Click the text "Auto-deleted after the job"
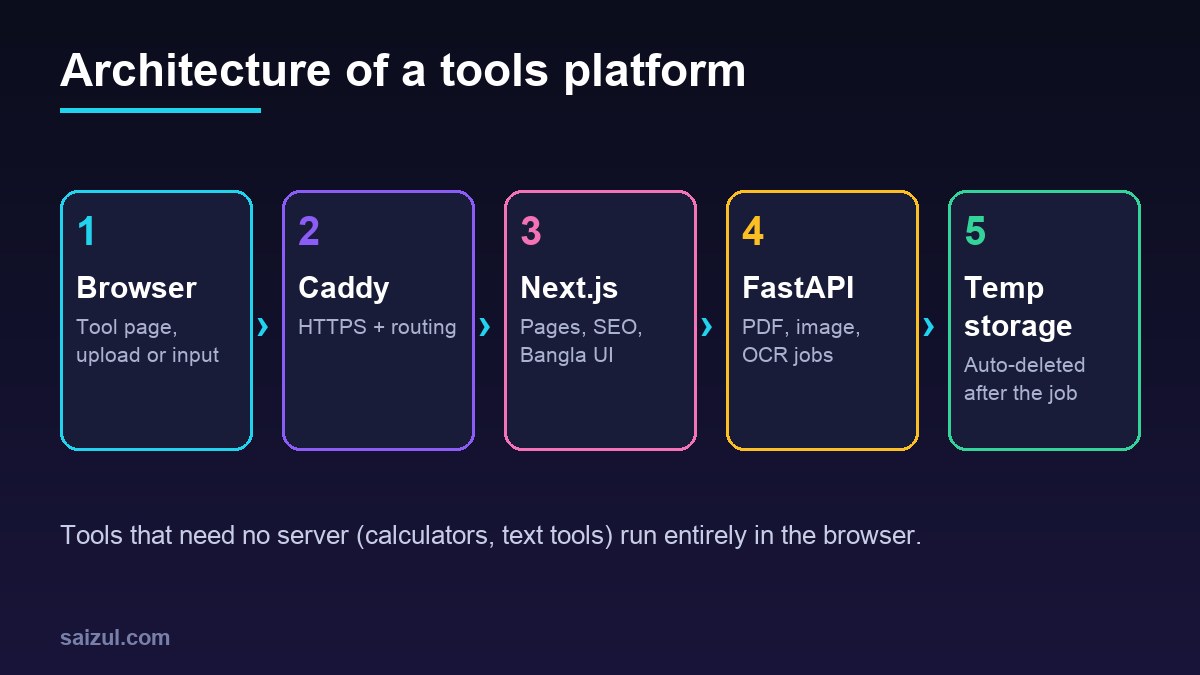The width and height of the screenshot is (1200, 675). click(1024, 379)
